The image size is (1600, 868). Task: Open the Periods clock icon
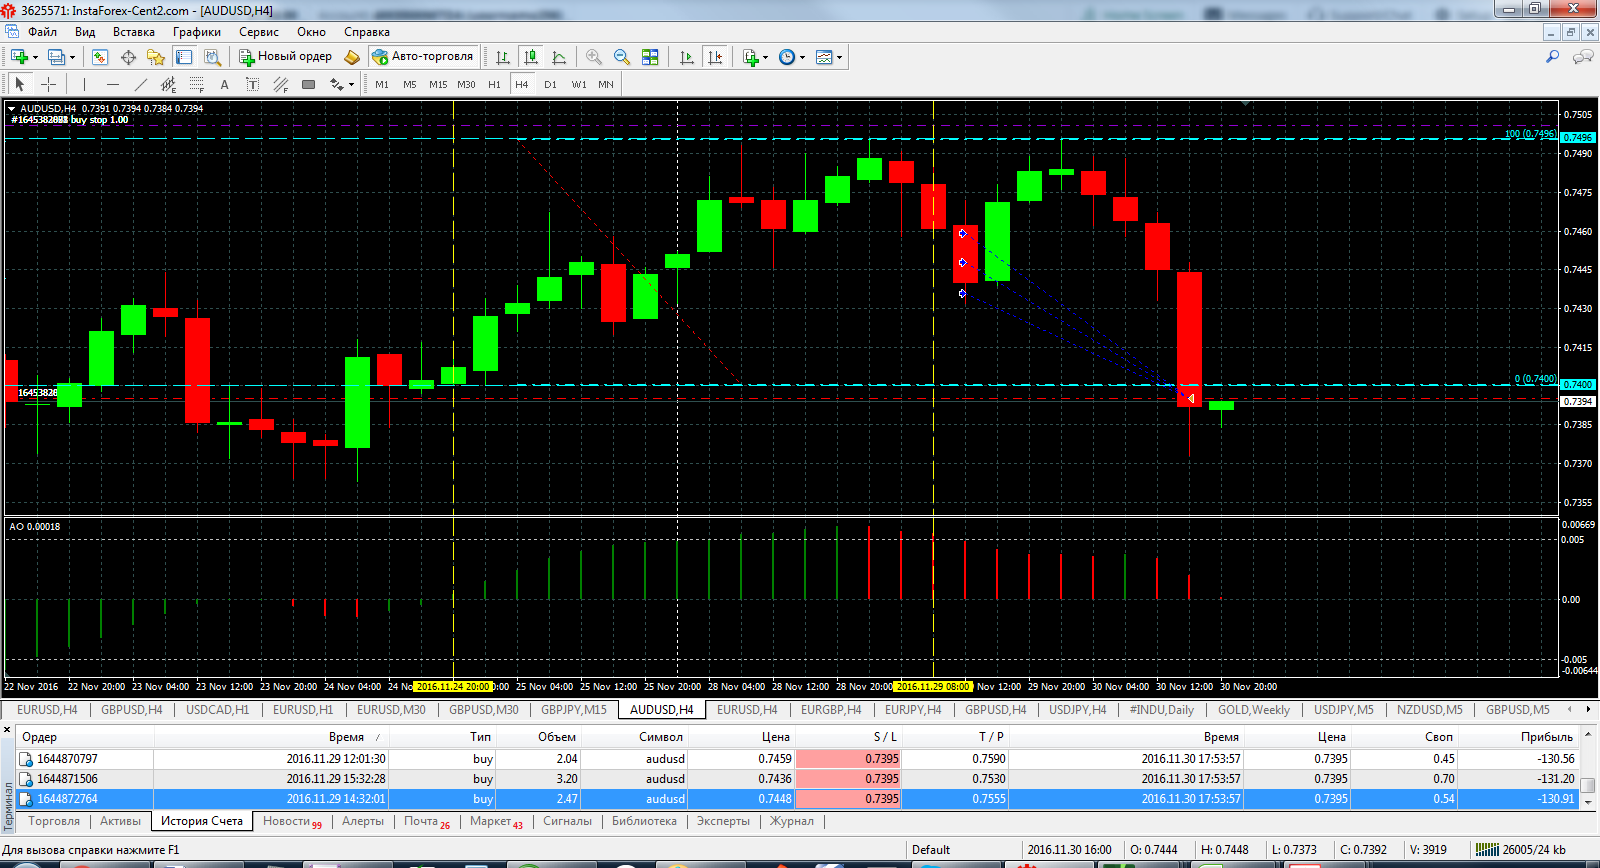[787, 57]
